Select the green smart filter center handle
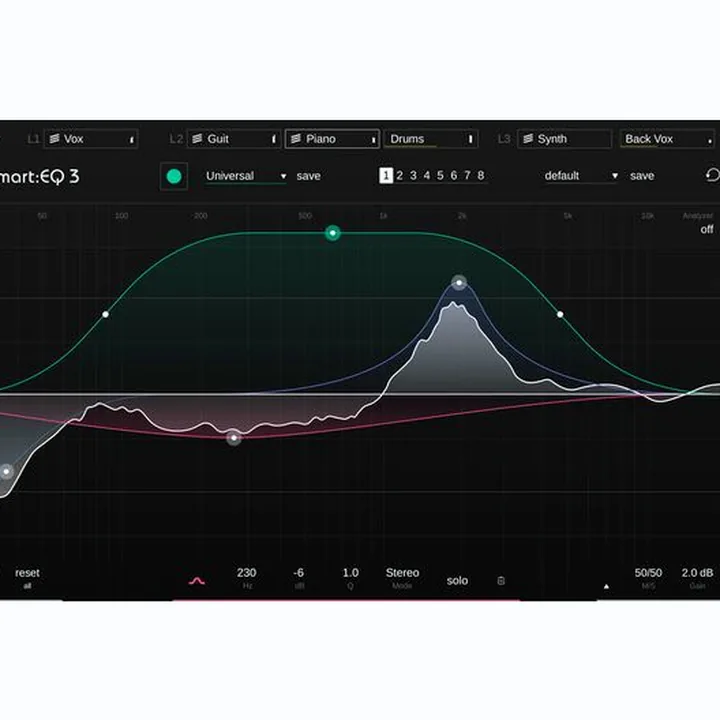Viewport: 720px width, 720px height. [332, 233]
